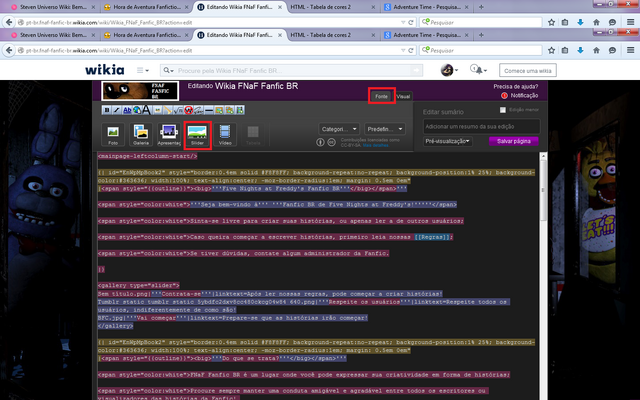Open the search scope magnifier dropdown
The width and height of the screenshot is (640, 400).
pyautogui.click(x=168, y=71)
